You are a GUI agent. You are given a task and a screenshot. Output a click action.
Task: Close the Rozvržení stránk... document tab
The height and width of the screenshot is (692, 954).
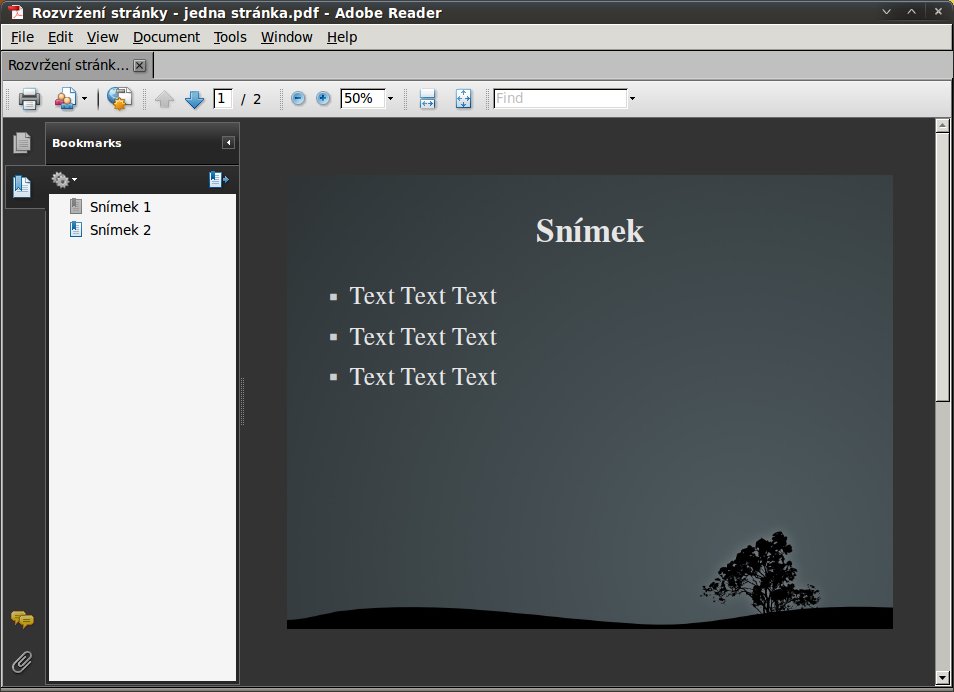140,66
